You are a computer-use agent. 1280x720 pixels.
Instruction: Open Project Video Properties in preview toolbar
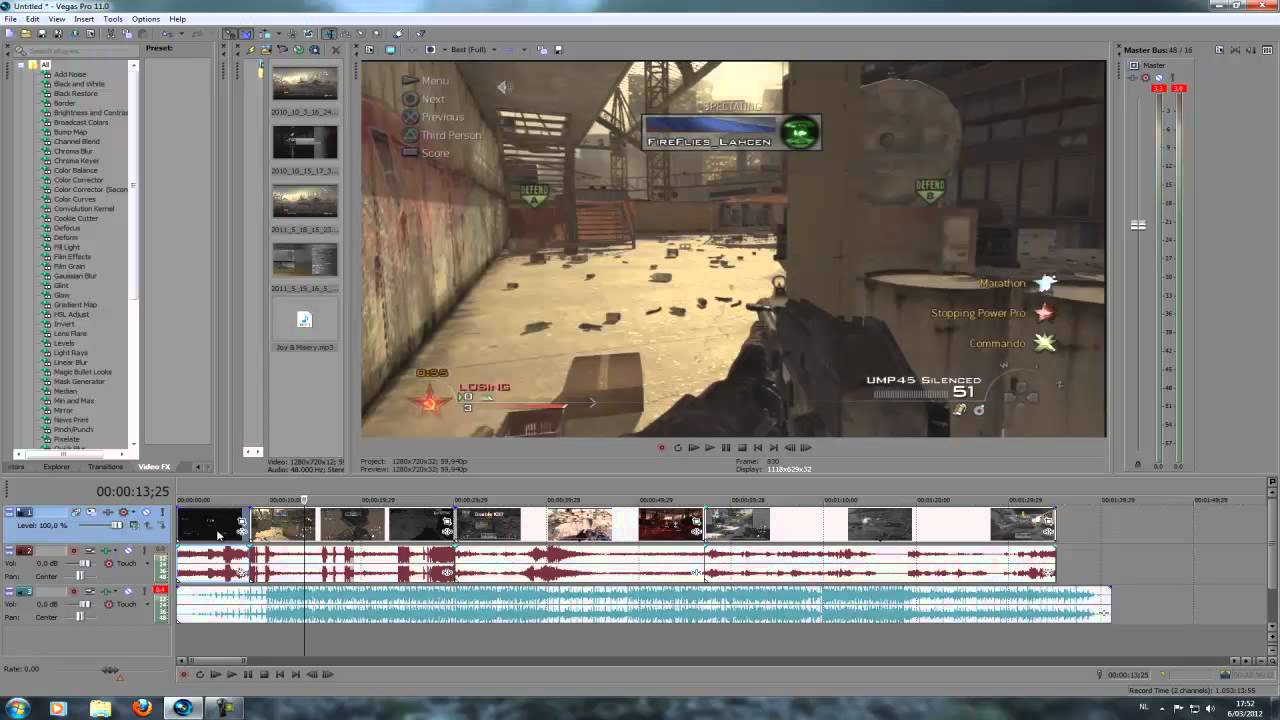pos(369,50)
